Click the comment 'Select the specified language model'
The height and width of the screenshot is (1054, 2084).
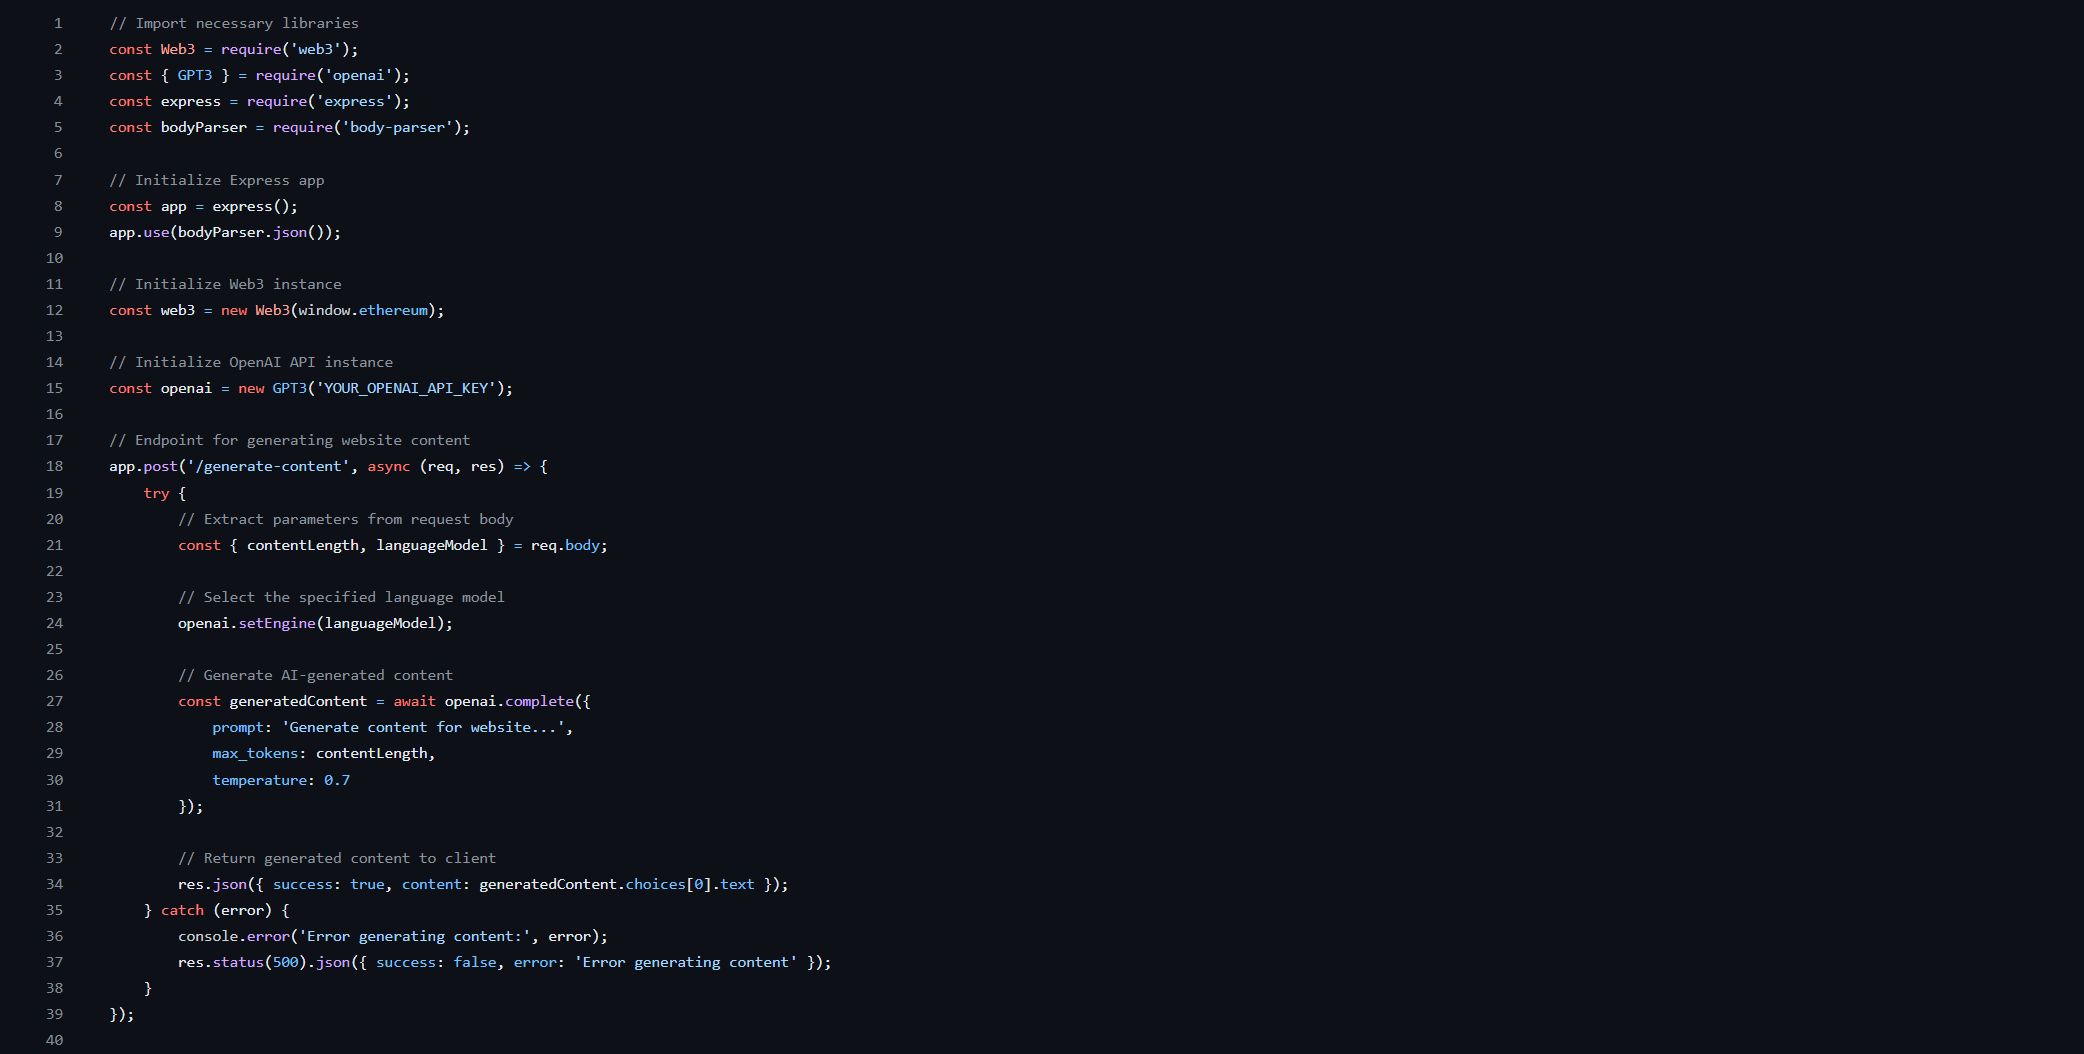click(341, 597)
